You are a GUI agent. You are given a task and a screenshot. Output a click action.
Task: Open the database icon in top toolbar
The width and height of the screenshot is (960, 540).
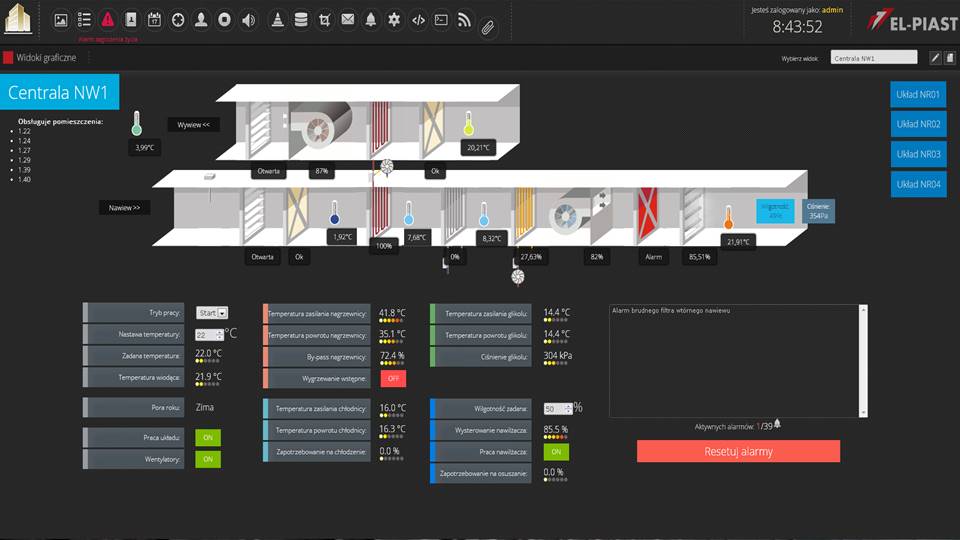point(301,19)
